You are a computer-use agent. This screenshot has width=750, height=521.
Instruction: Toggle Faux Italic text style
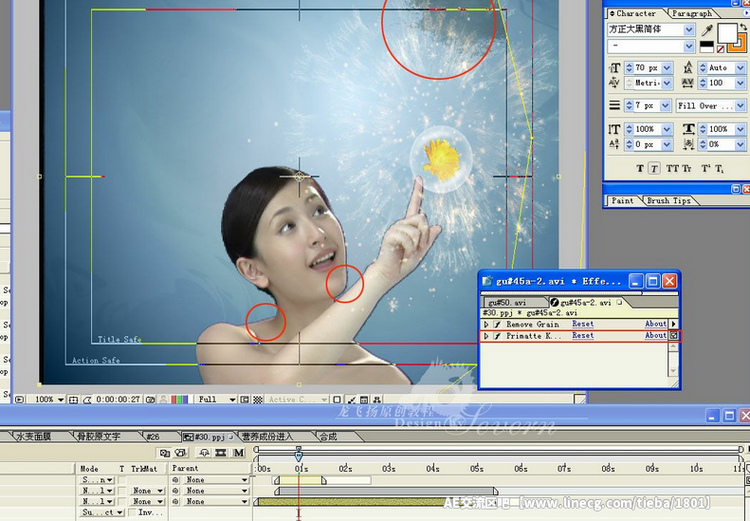(654, 168)
